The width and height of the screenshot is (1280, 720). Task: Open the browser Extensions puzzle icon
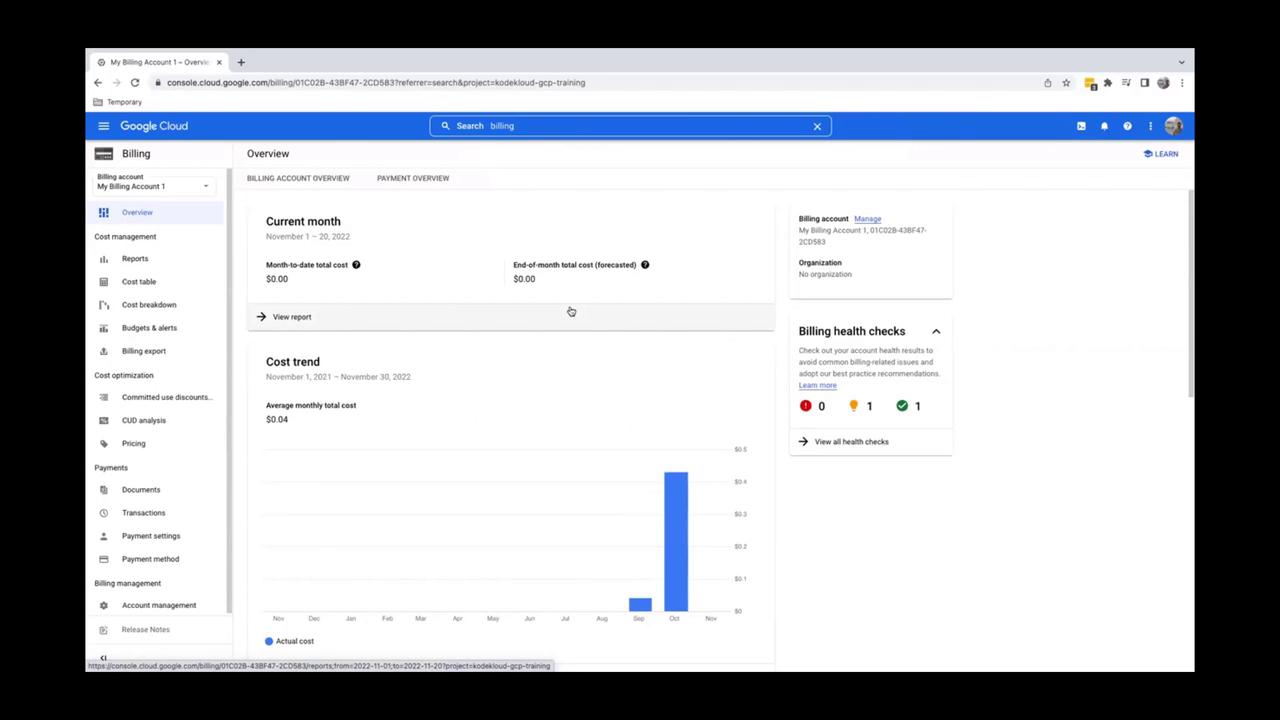[1108, 83]
